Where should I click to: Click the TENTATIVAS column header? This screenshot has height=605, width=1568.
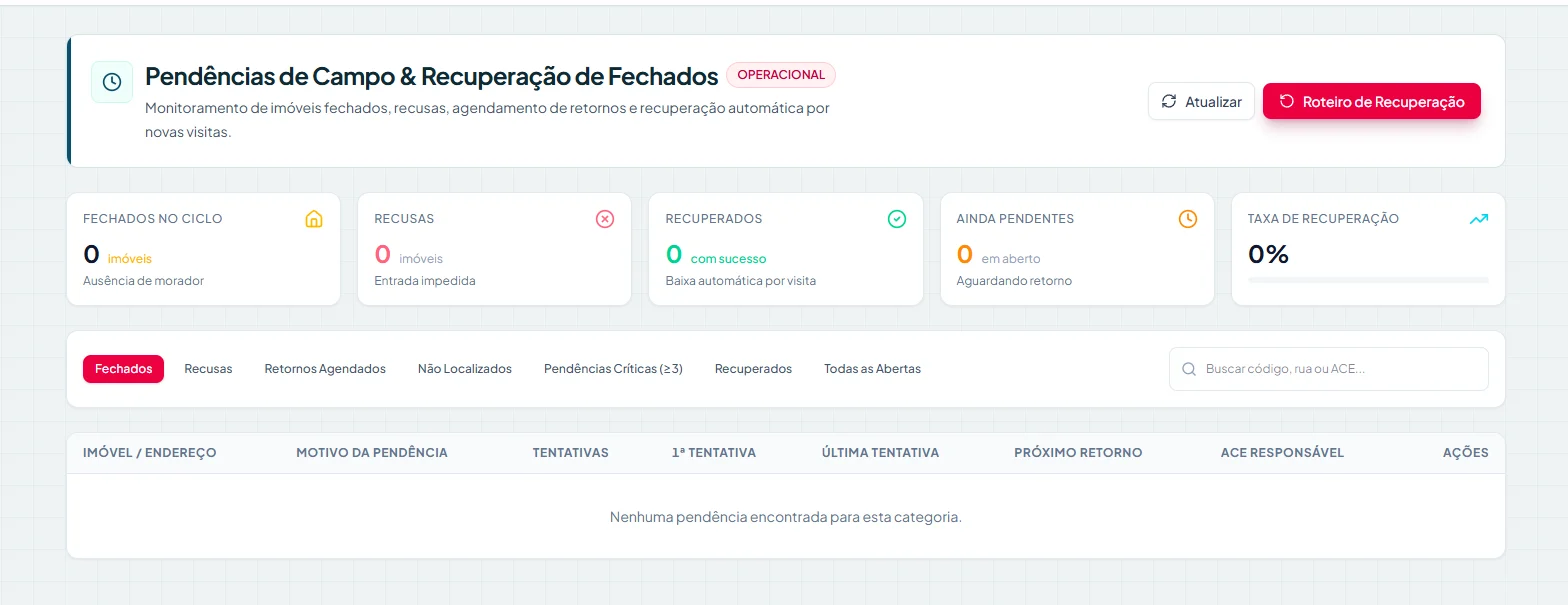[x=570, y=453]
